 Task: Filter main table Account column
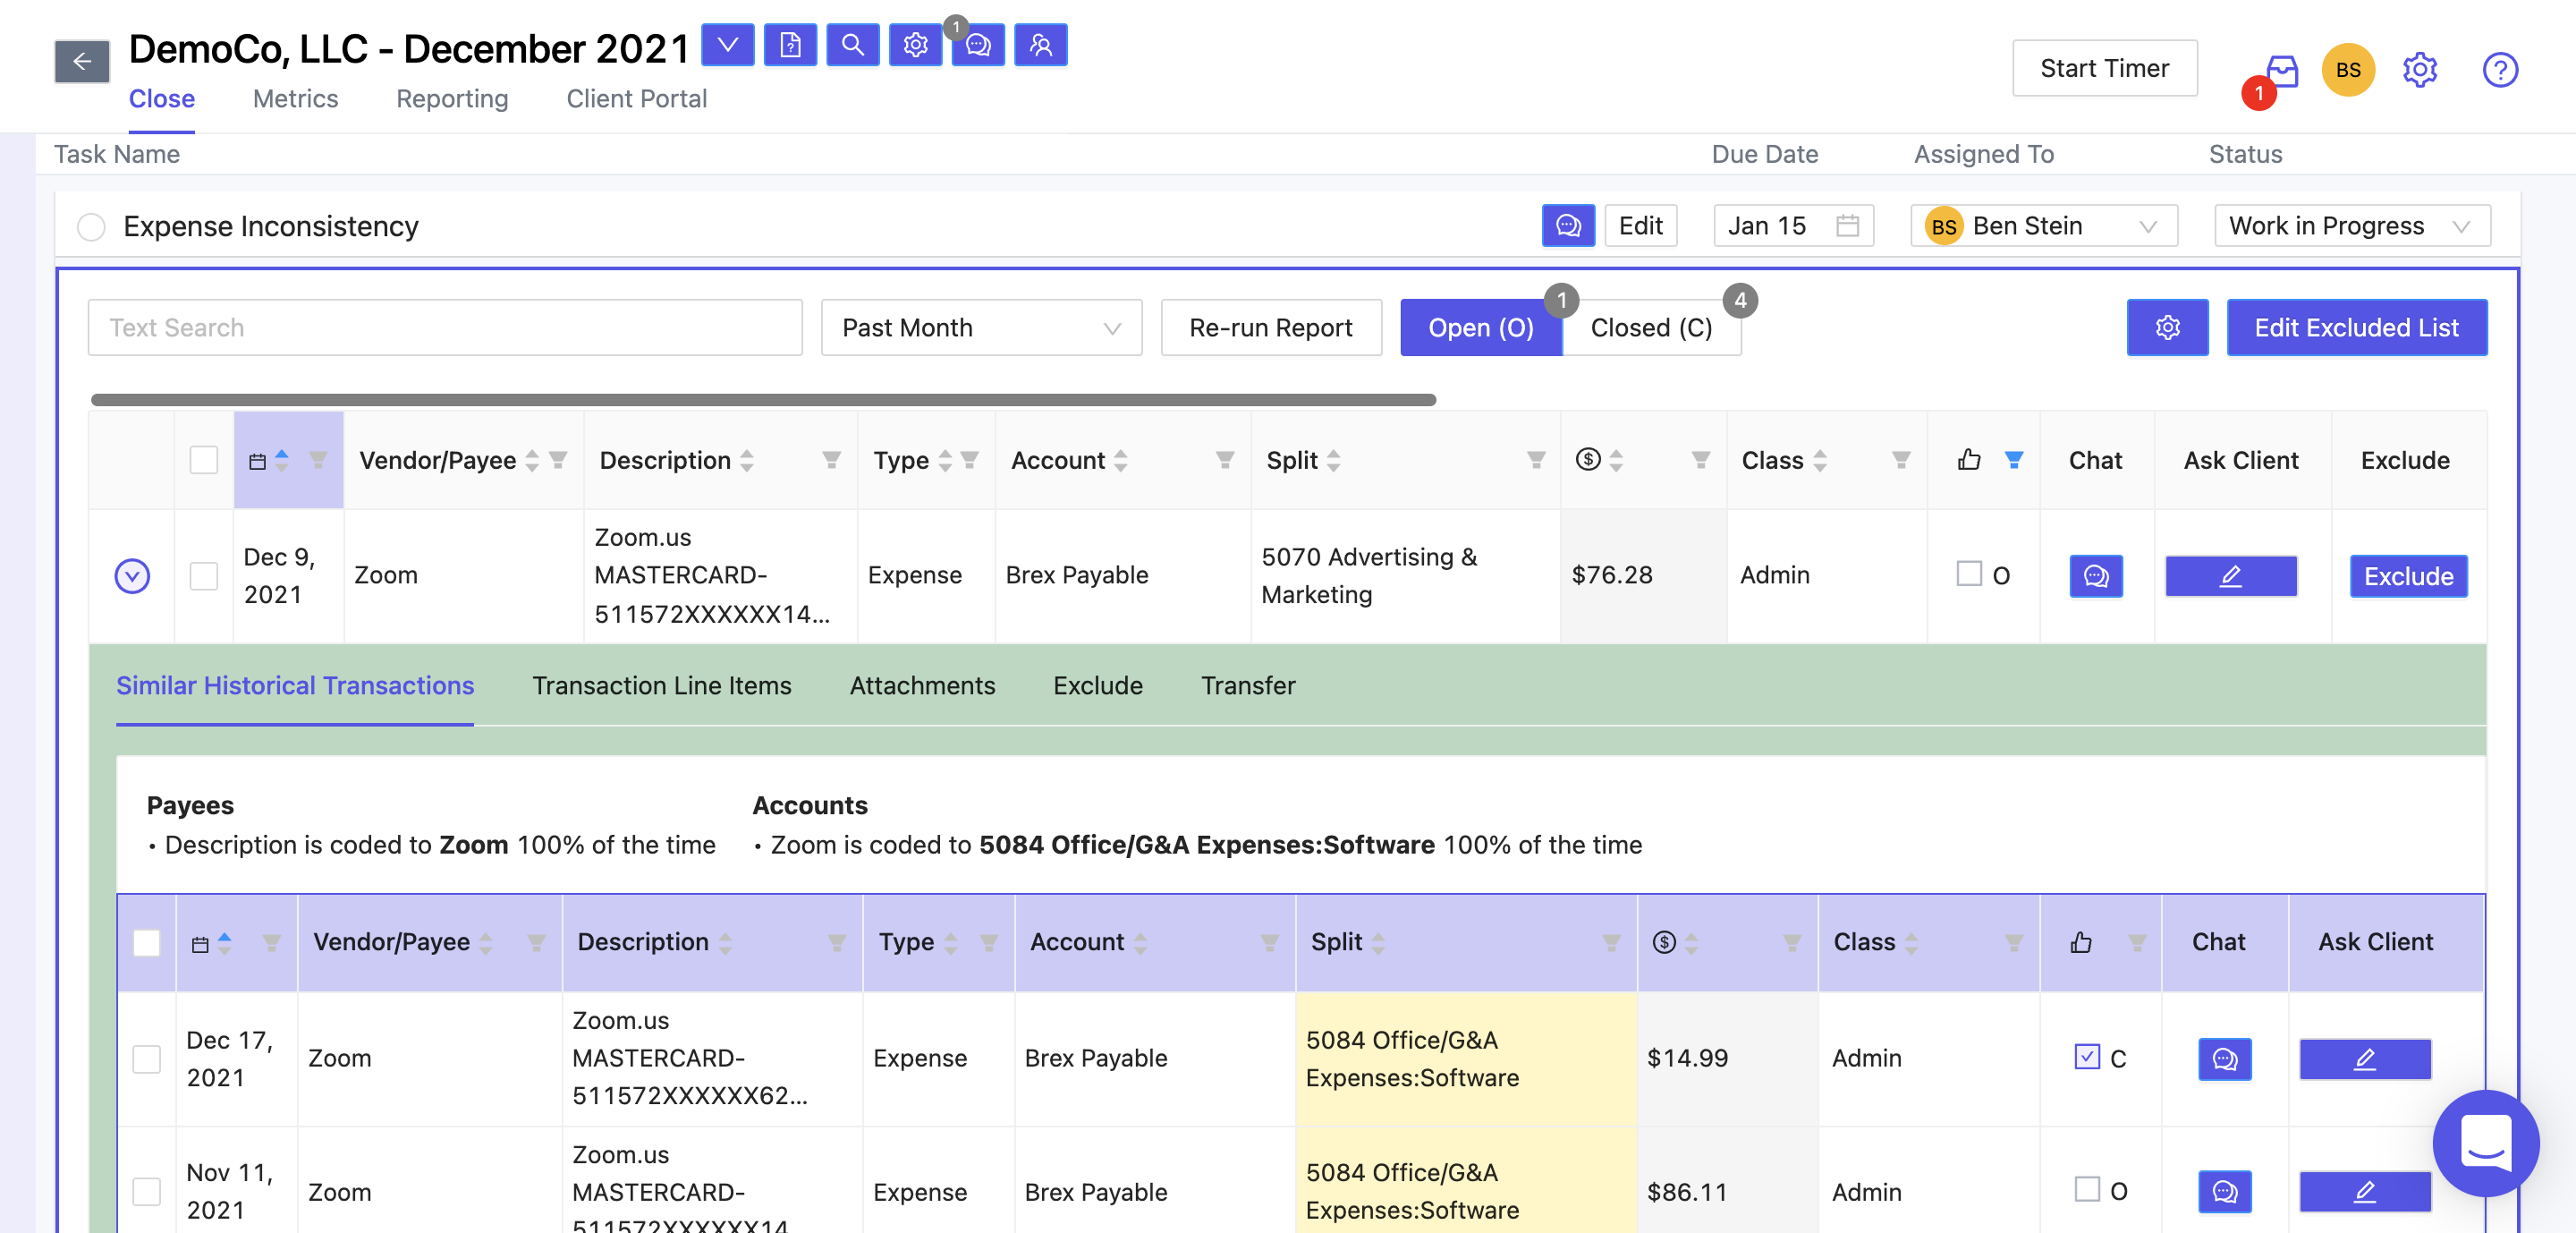click(x=1225, y=460)
